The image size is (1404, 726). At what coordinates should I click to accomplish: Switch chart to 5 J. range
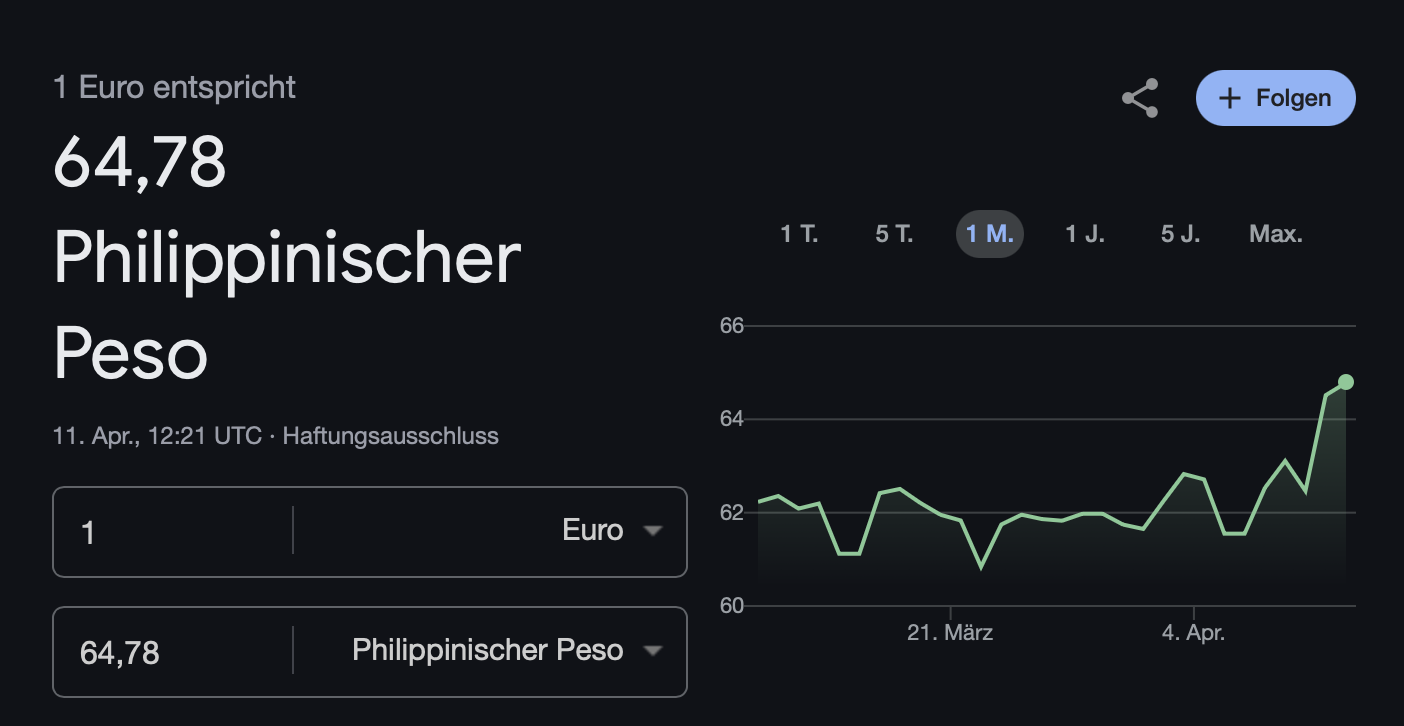(1180, 234)
